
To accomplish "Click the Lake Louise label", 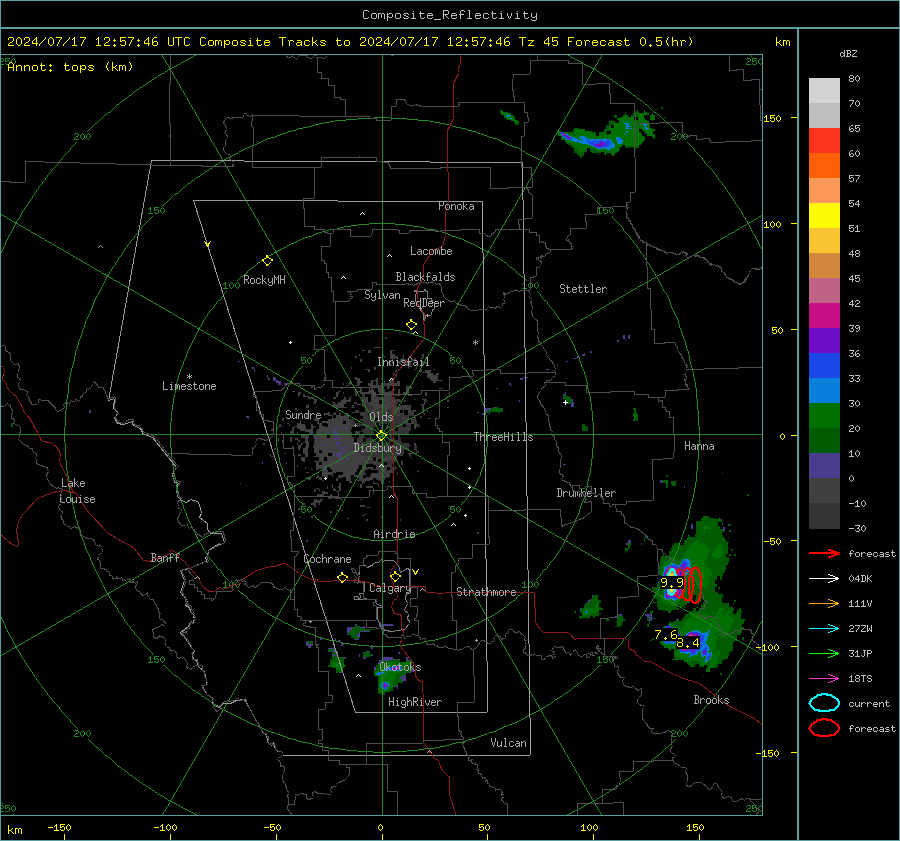I will click(x=77, y=491).
